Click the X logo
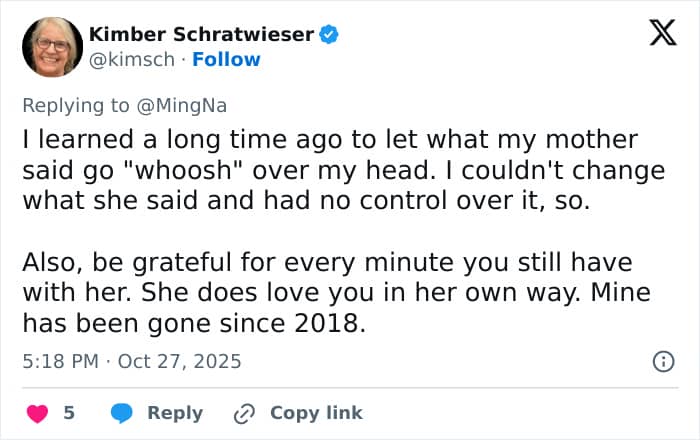The height and width of the screenshot is (440, 700). [656, 35]
